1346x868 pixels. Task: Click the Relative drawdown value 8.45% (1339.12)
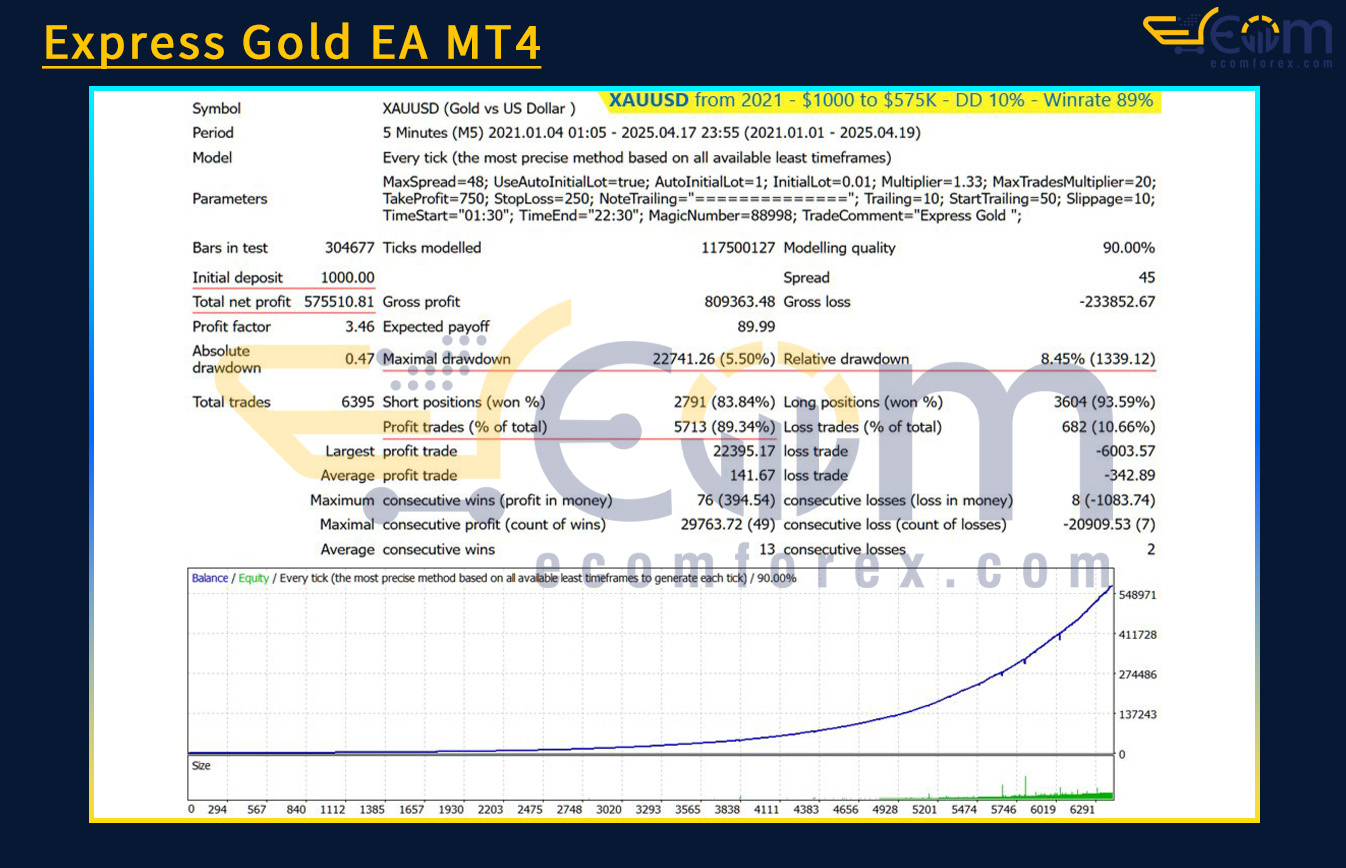pos(1098,359)
